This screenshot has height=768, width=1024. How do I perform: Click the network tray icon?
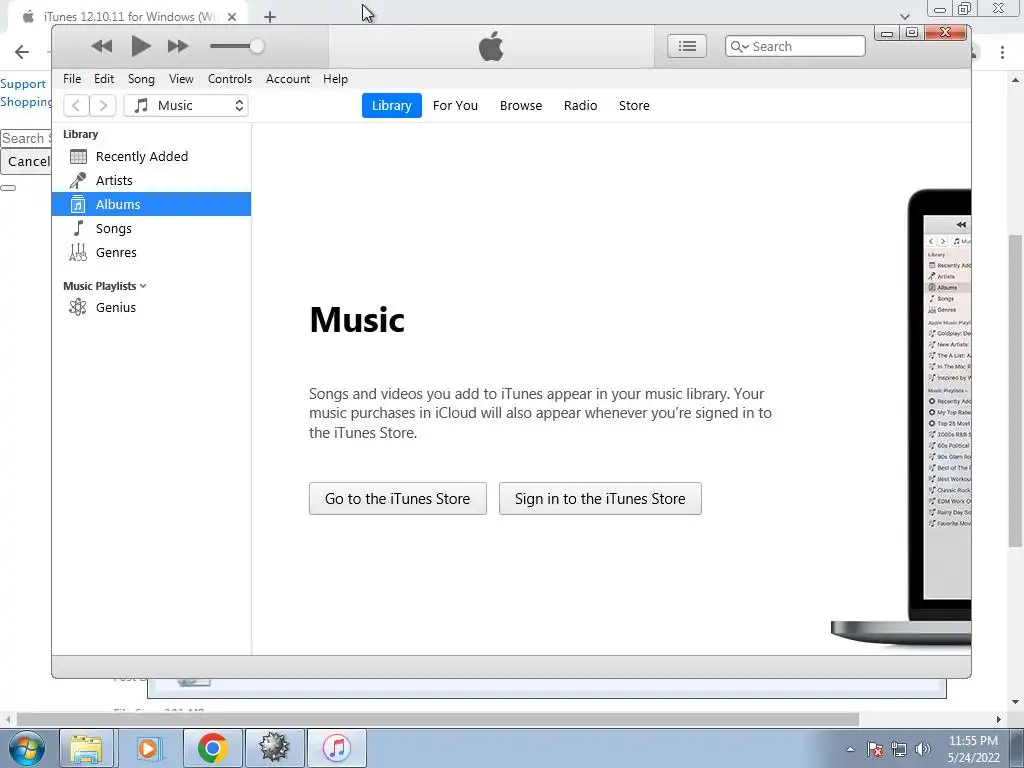899,749
